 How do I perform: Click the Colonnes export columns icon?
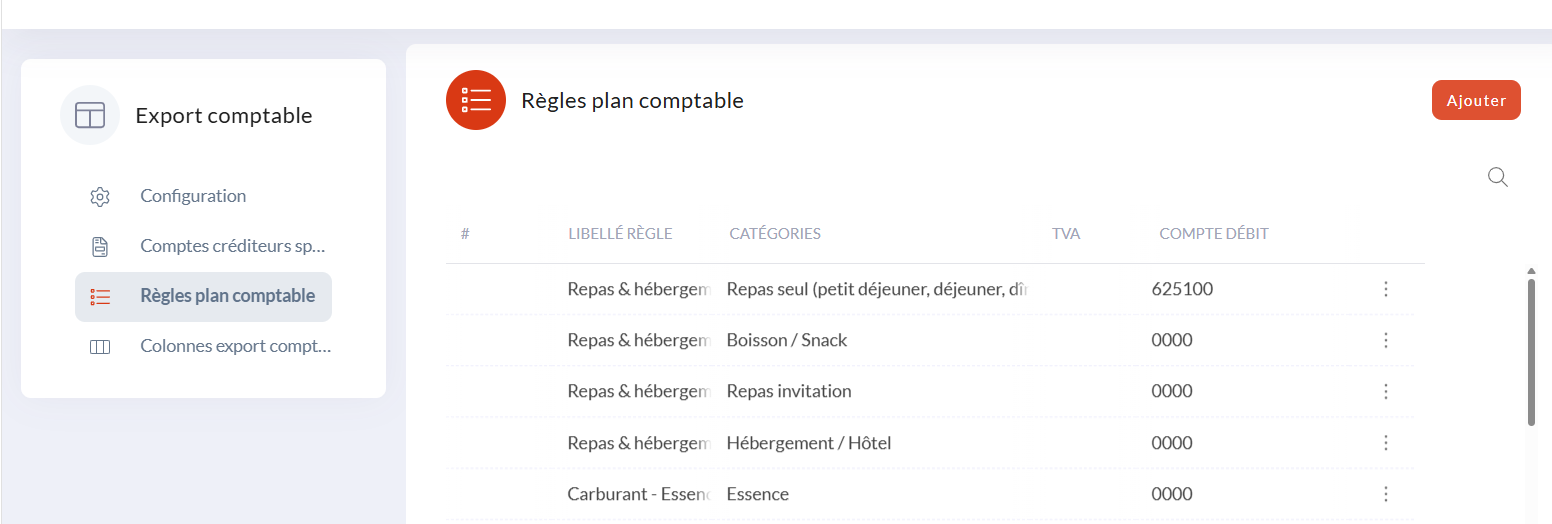(100, 347)
